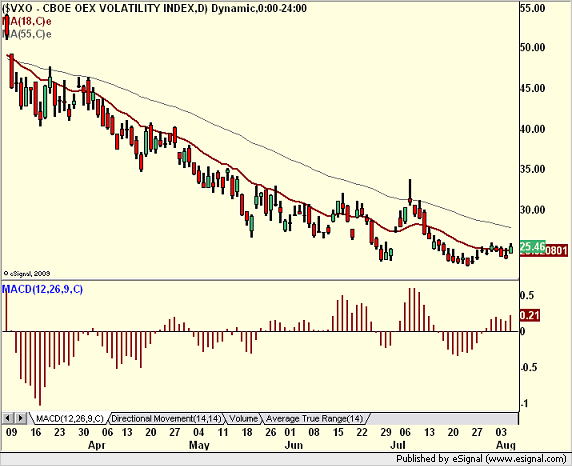
Task: Click the May month label on time axis
Action: click(x=199, y=445)
